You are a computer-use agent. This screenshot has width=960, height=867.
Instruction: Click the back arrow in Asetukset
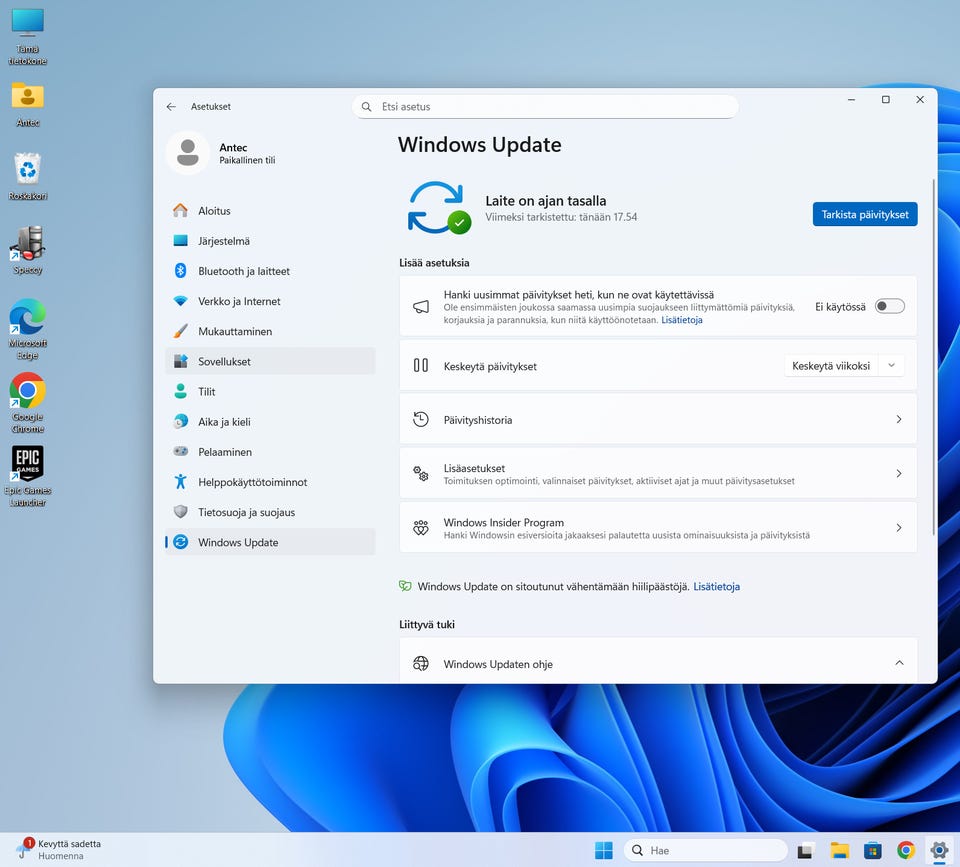click(x=171, y=107)
